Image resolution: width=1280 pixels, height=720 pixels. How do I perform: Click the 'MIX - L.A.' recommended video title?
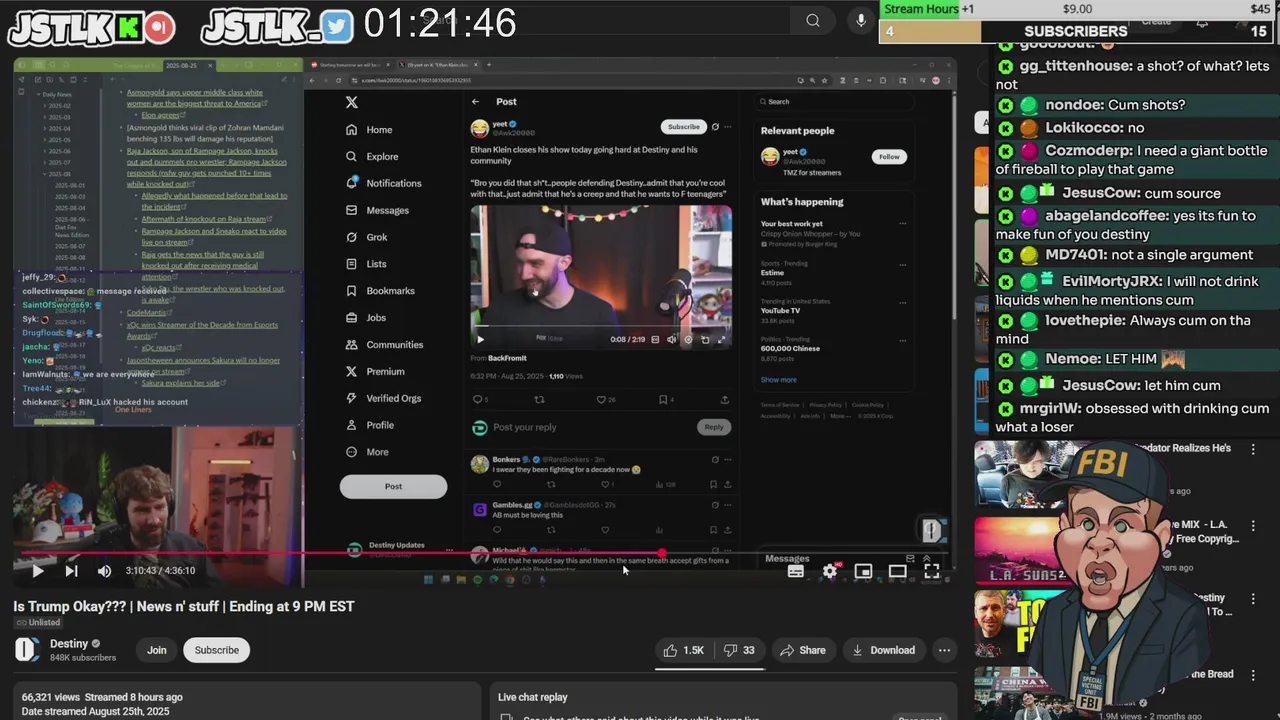[x=1203, y=532]
